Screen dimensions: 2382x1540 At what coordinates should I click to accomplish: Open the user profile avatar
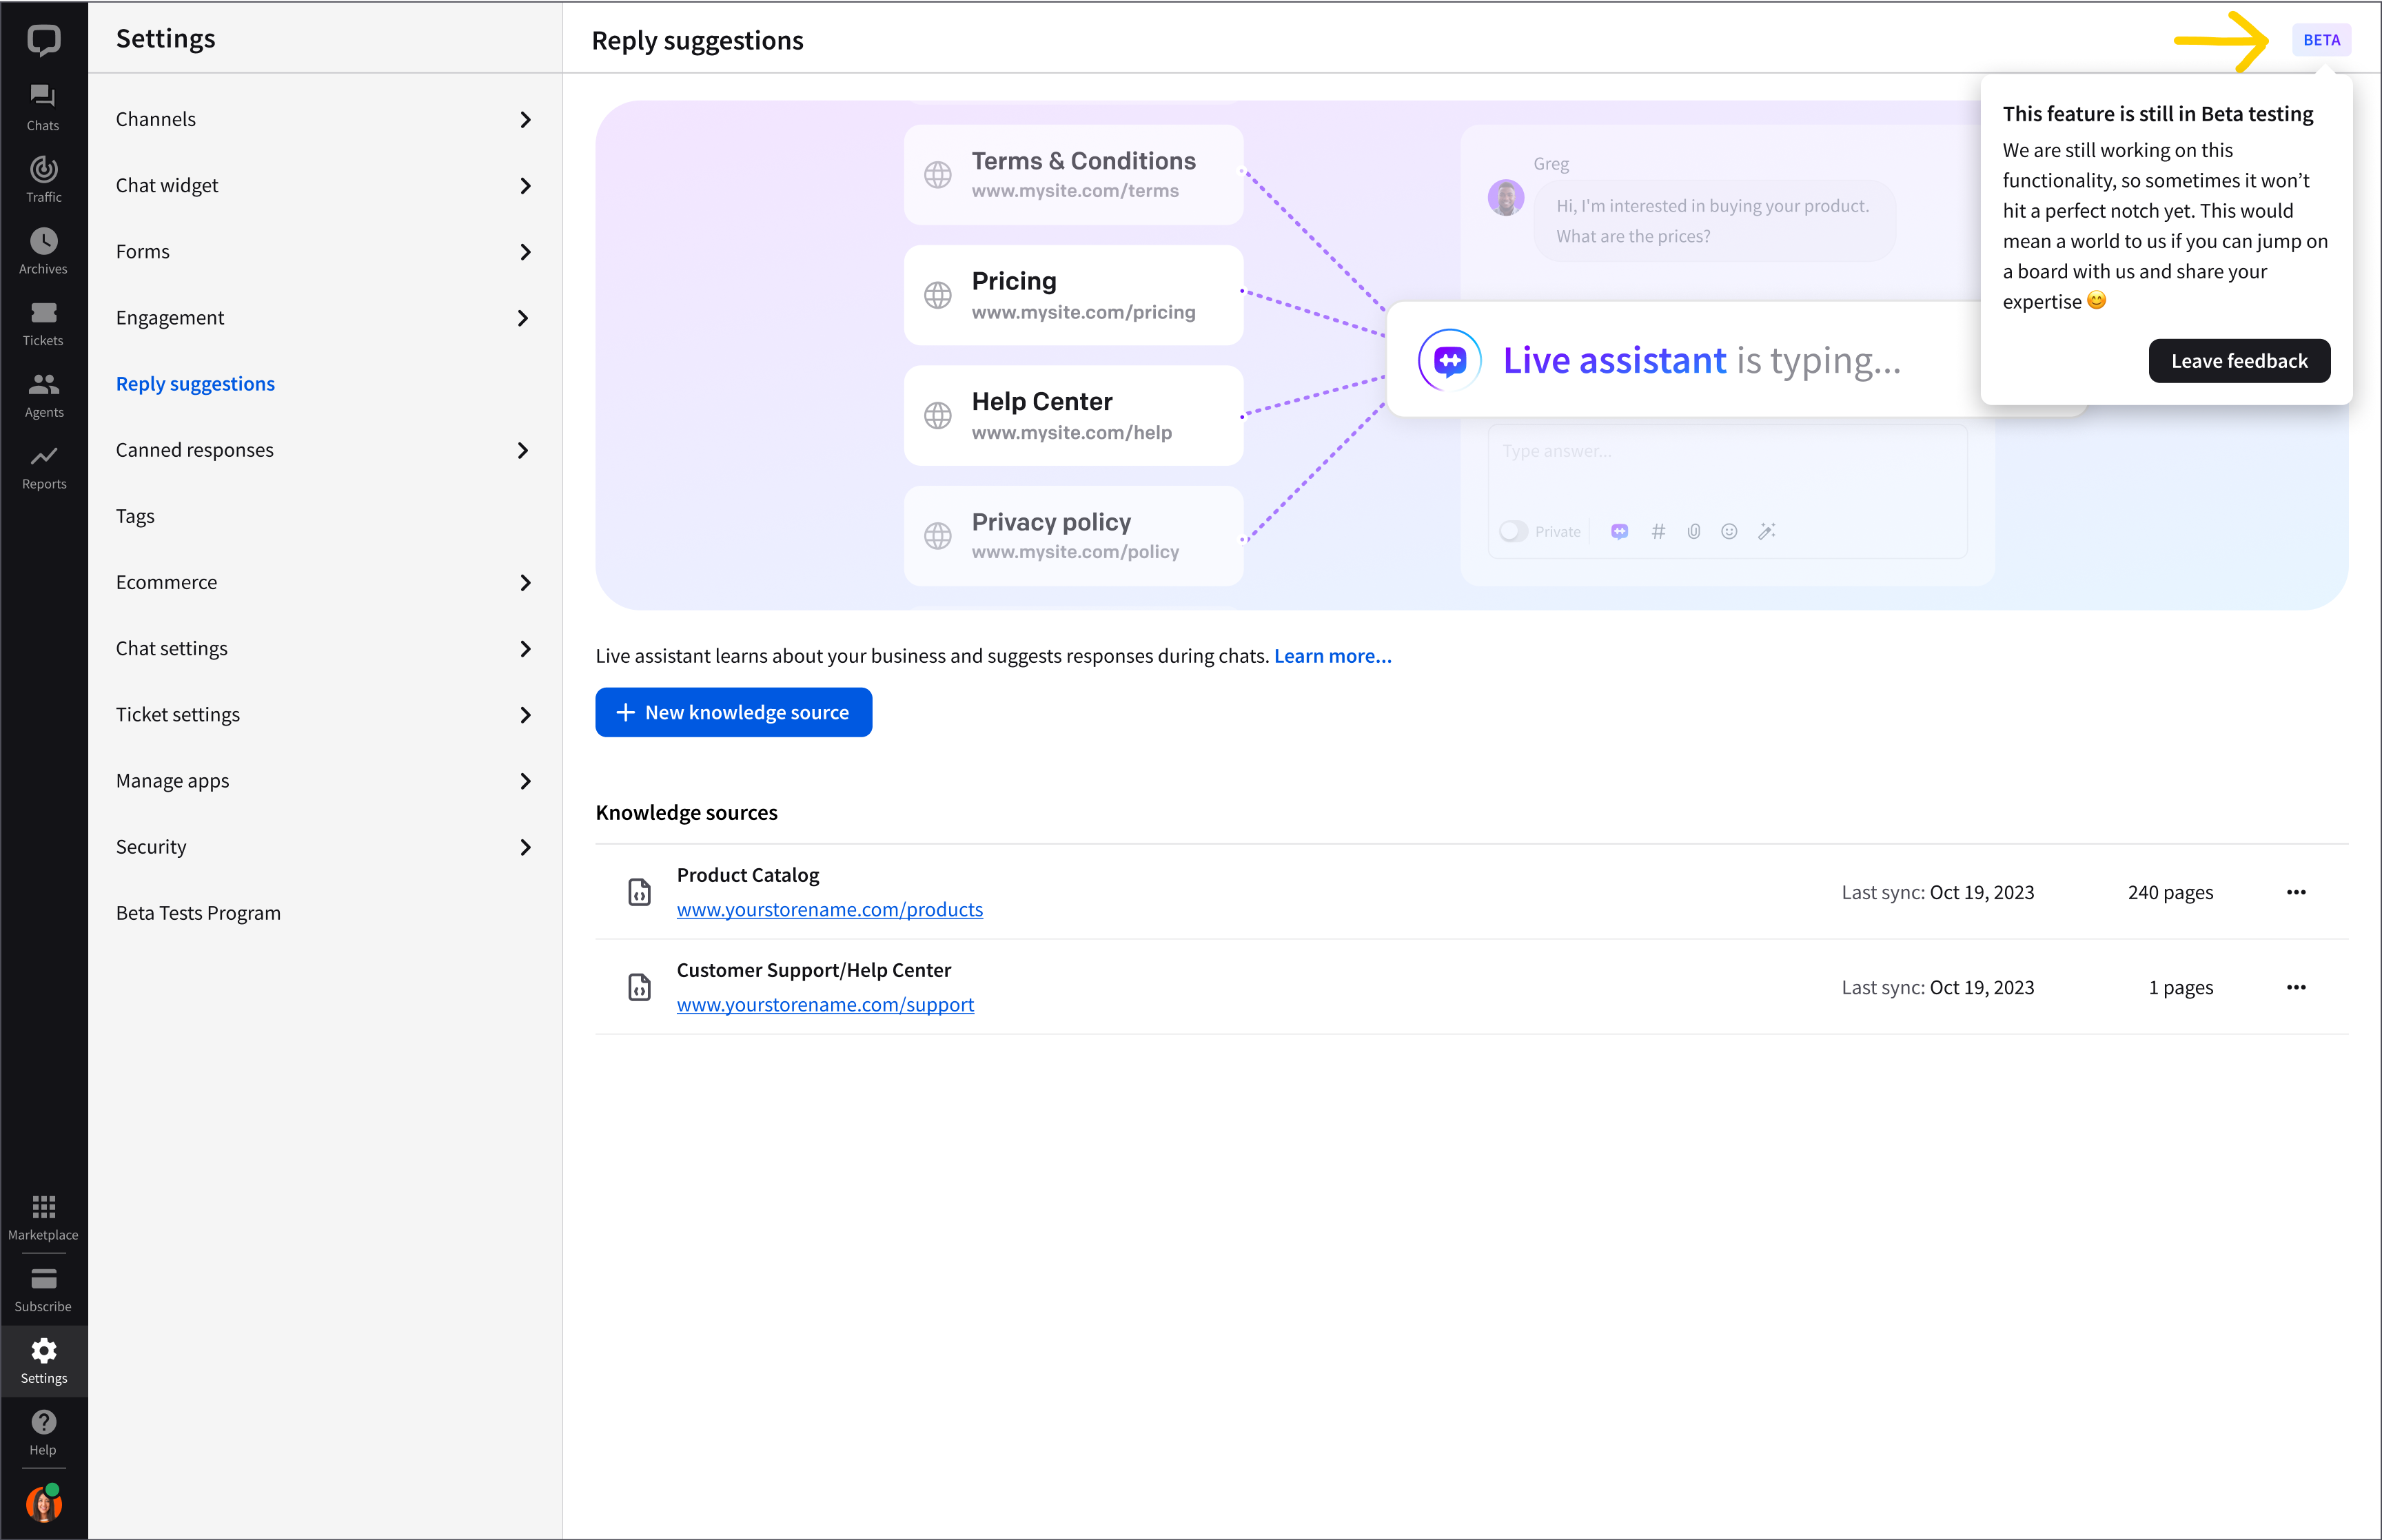click(43, 1503)
